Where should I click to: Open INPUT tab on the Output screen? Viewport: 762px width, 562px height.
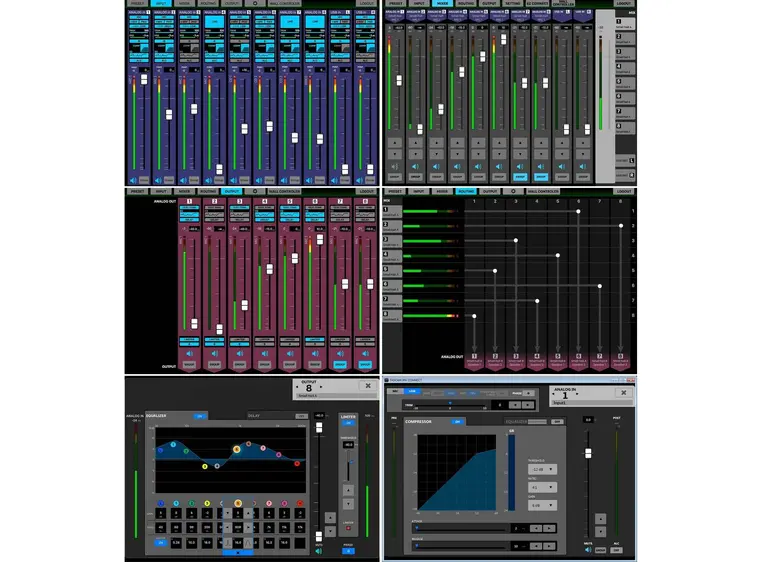pyautogui.click(x=161, y=192)
